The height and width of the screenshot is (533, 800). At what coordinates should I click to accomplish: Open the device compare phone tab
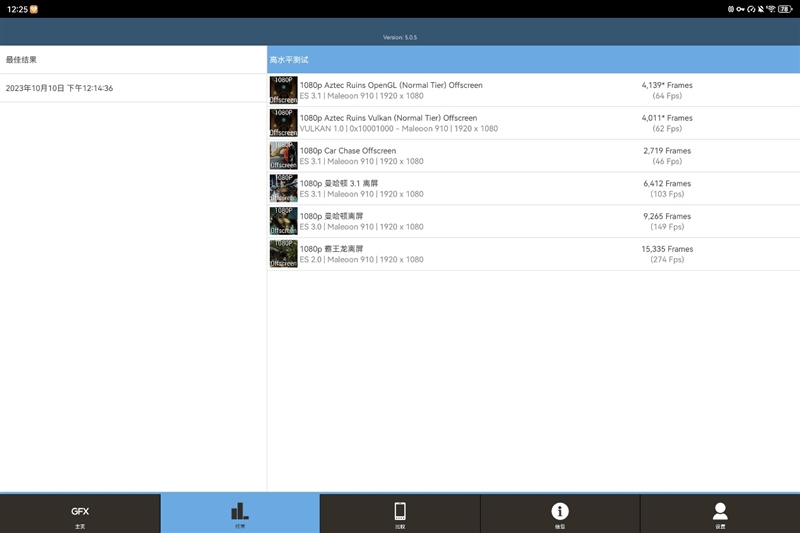click(400, 514)
